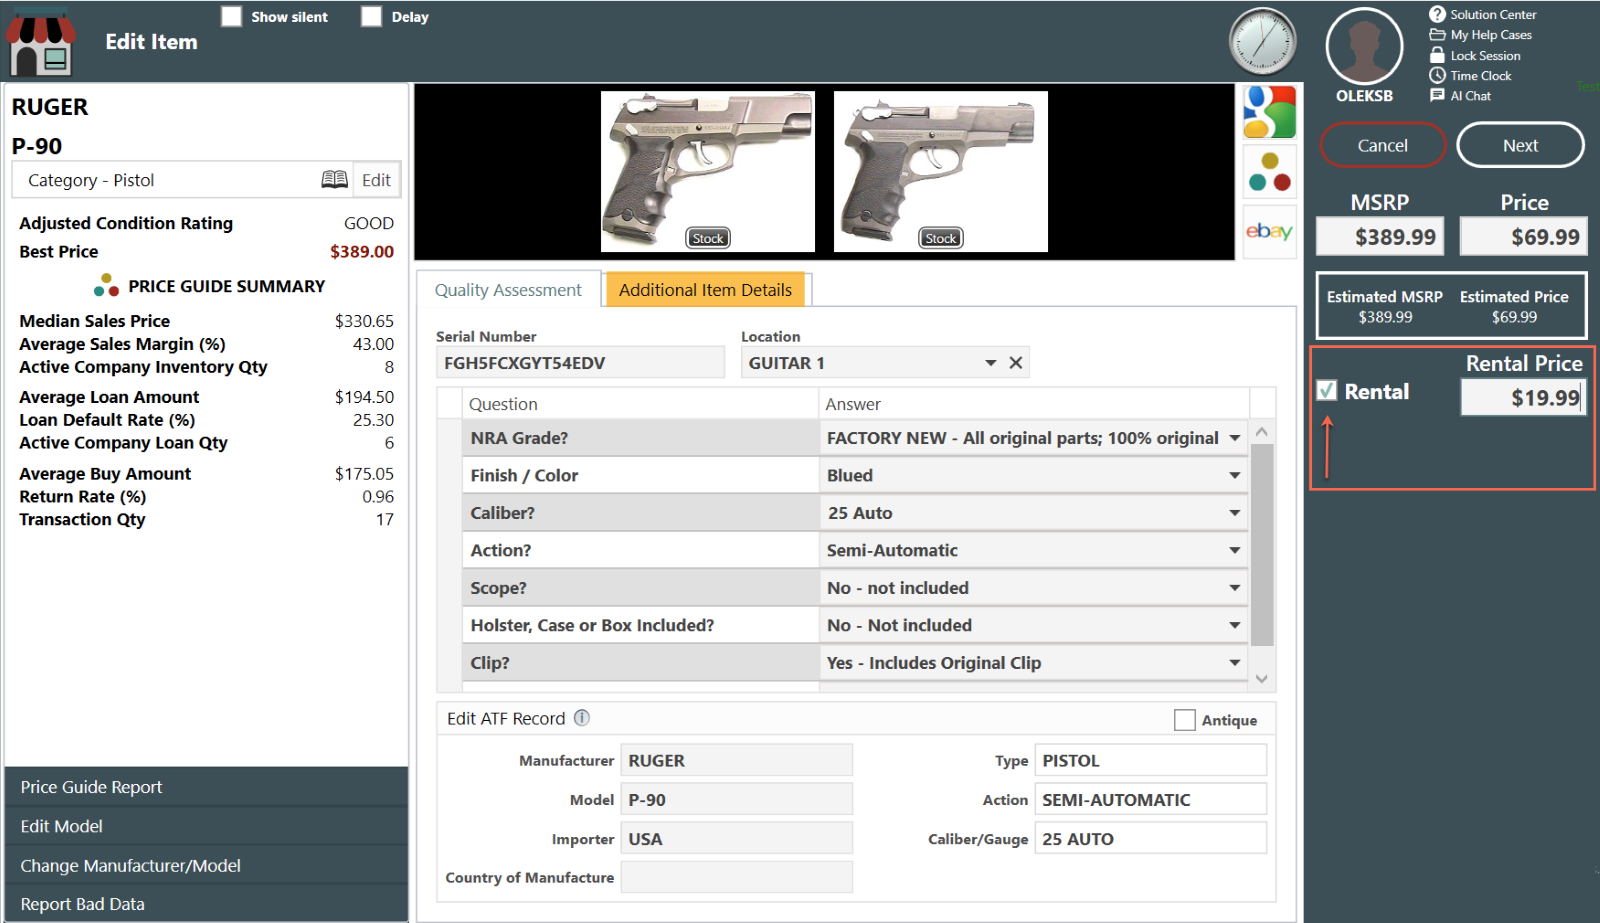The height and width of the screenshot is (923, 1600).
Task: Open Solution Center help icon
Action: [x=1437, y=14]
